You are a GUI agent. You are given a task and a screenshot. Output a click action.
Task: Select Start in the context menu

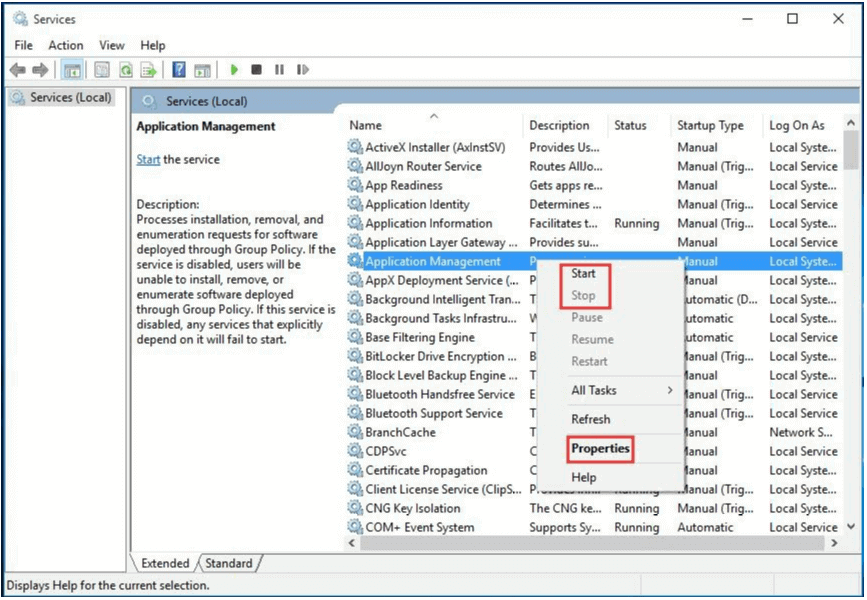click(x=583, y=273)
